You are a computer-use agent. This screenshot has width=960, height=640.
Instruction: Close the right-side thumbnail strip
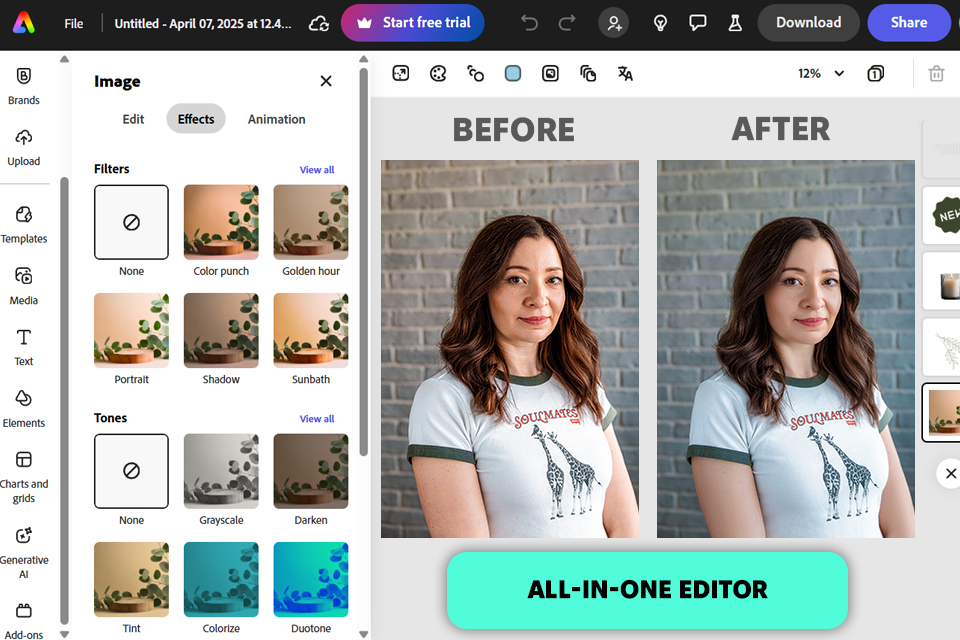coord(950,473)
